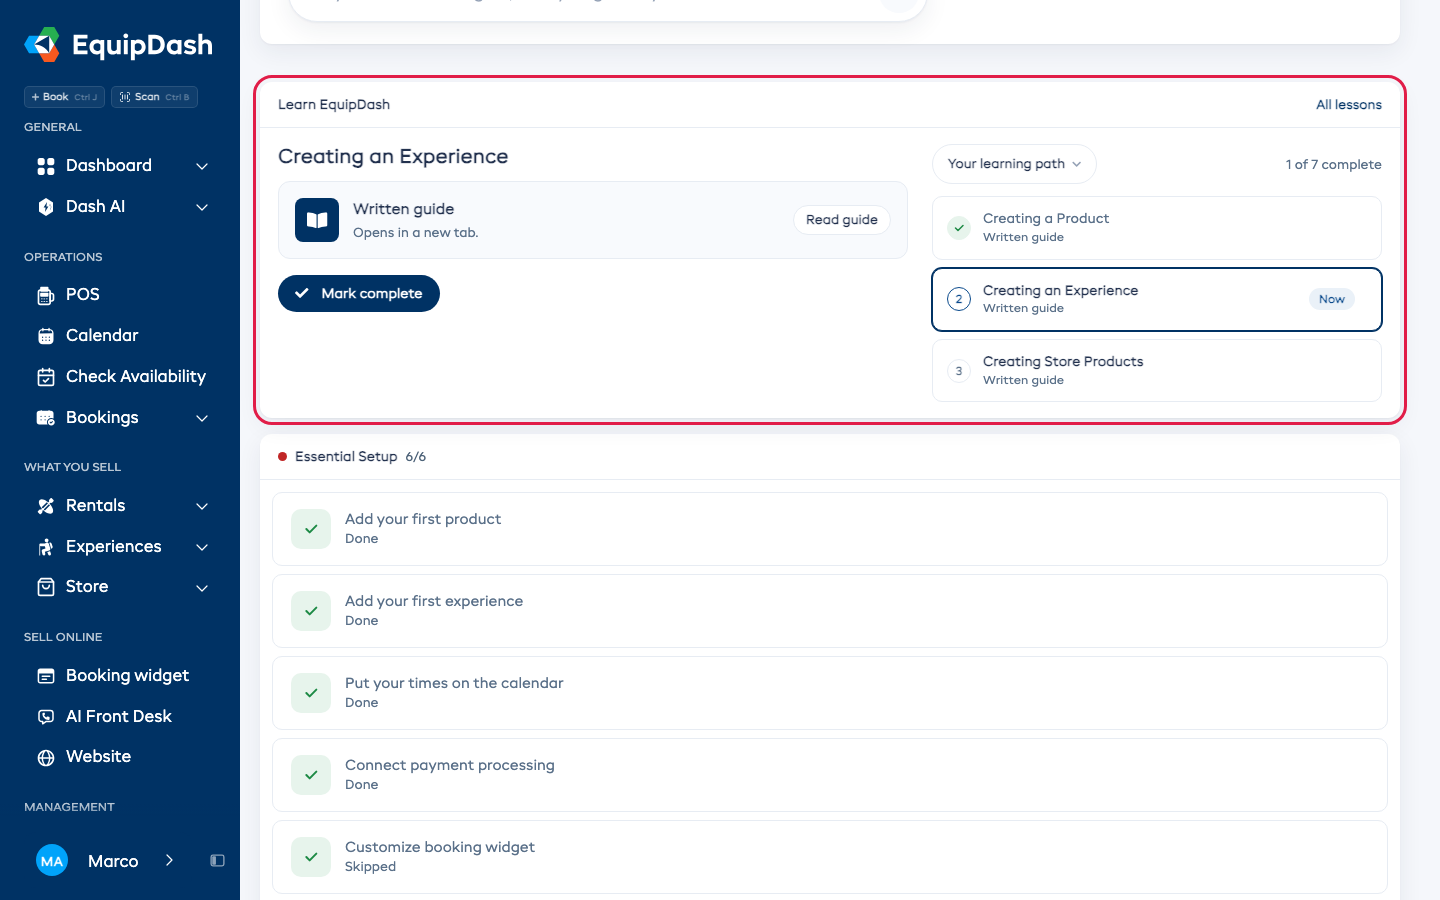Toggle checkmark for Customize booking widget
The height and width of the screenshot is (900, 1440).
[311, 857]
